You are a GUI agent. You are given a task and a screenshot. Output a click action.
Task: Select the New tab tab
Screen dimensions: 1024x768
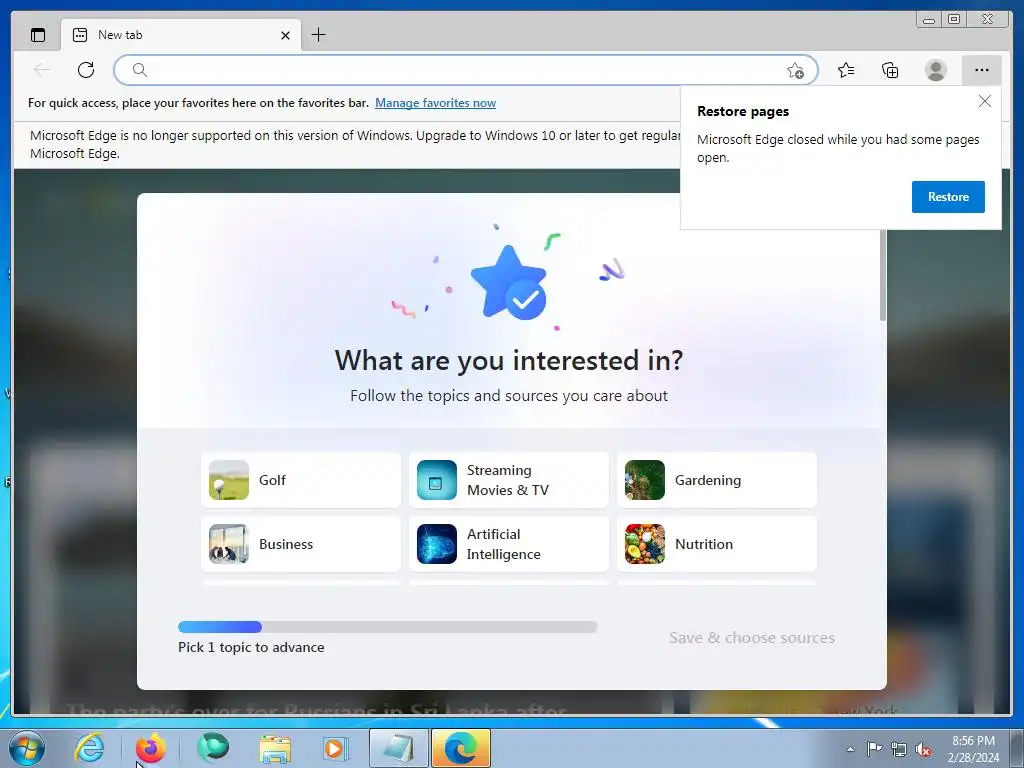point(181,35)
